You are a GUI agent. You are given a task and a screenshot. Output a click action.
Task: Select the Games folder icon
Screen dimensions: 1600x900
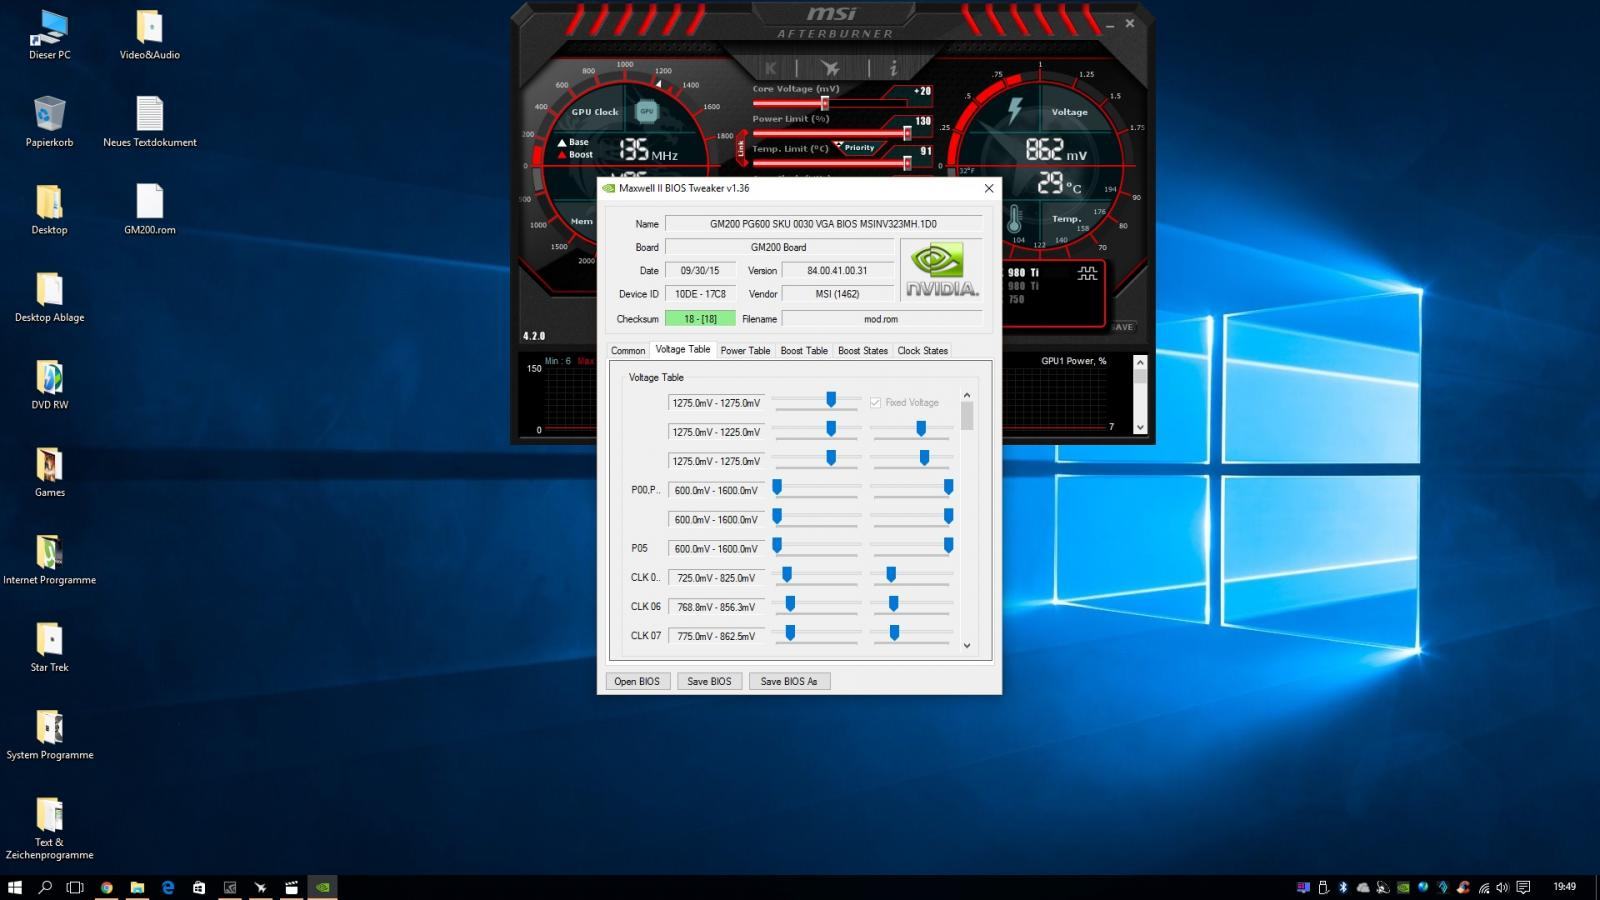pos(49,472)
